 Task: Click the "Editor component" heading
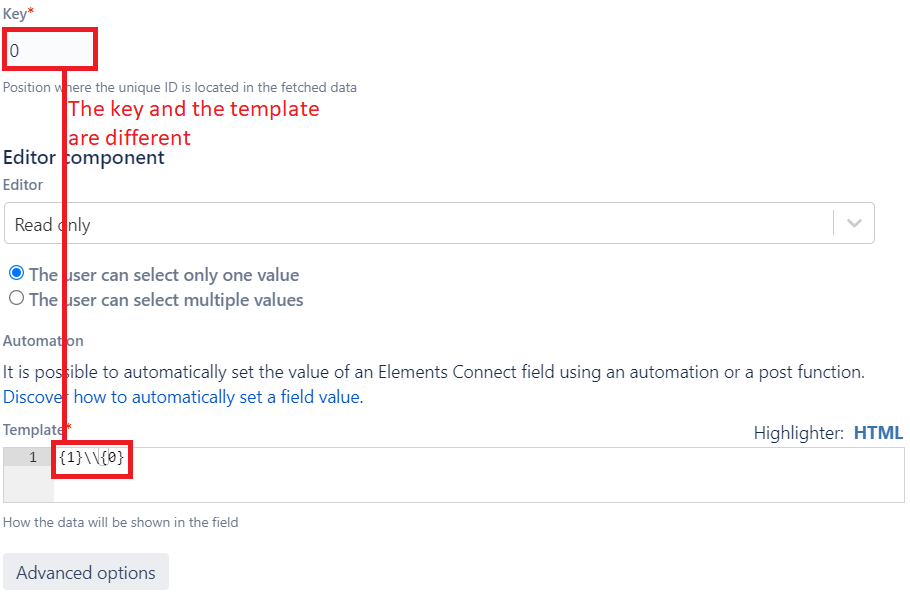[84, 157]
